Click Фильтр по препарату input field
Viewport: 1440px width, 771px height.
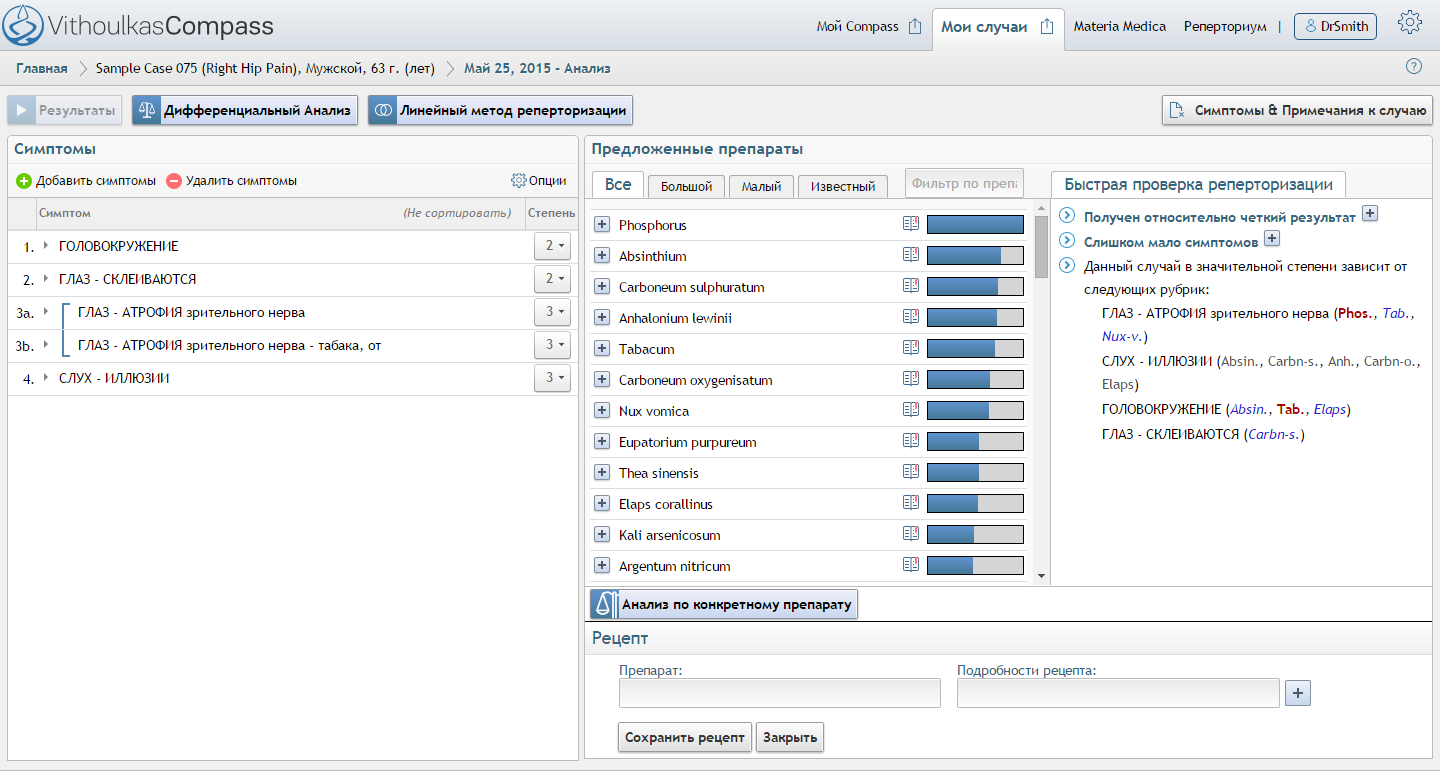(x=964, y=184)
